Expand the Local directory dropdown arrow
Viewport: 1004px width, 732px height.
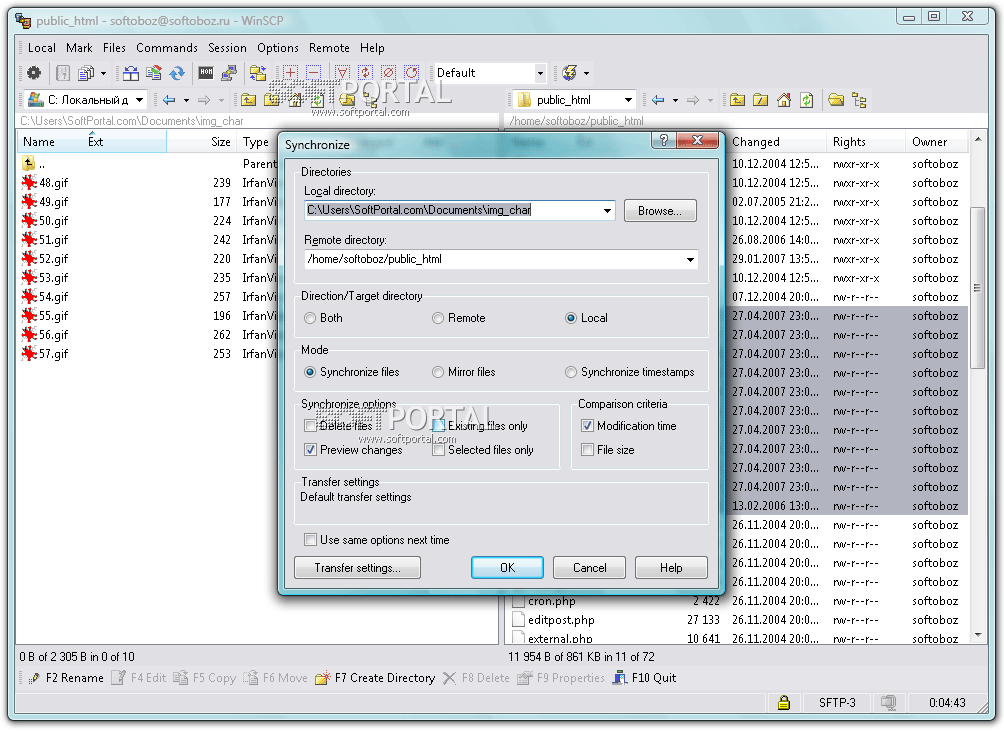[x=607, y=211]
